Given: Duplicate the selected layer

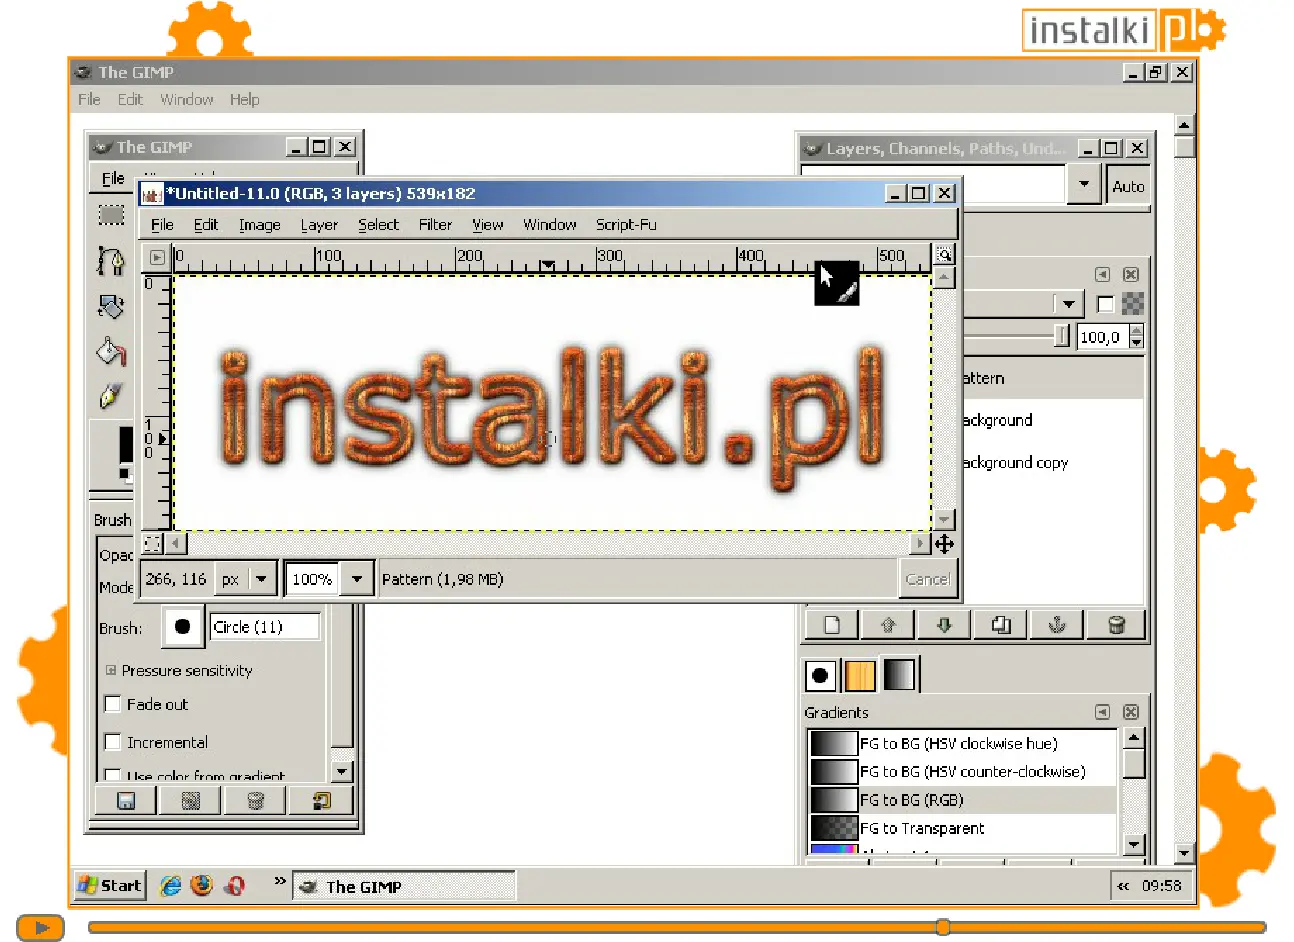Looking at the screenshot, I should tap(1001, 625).
